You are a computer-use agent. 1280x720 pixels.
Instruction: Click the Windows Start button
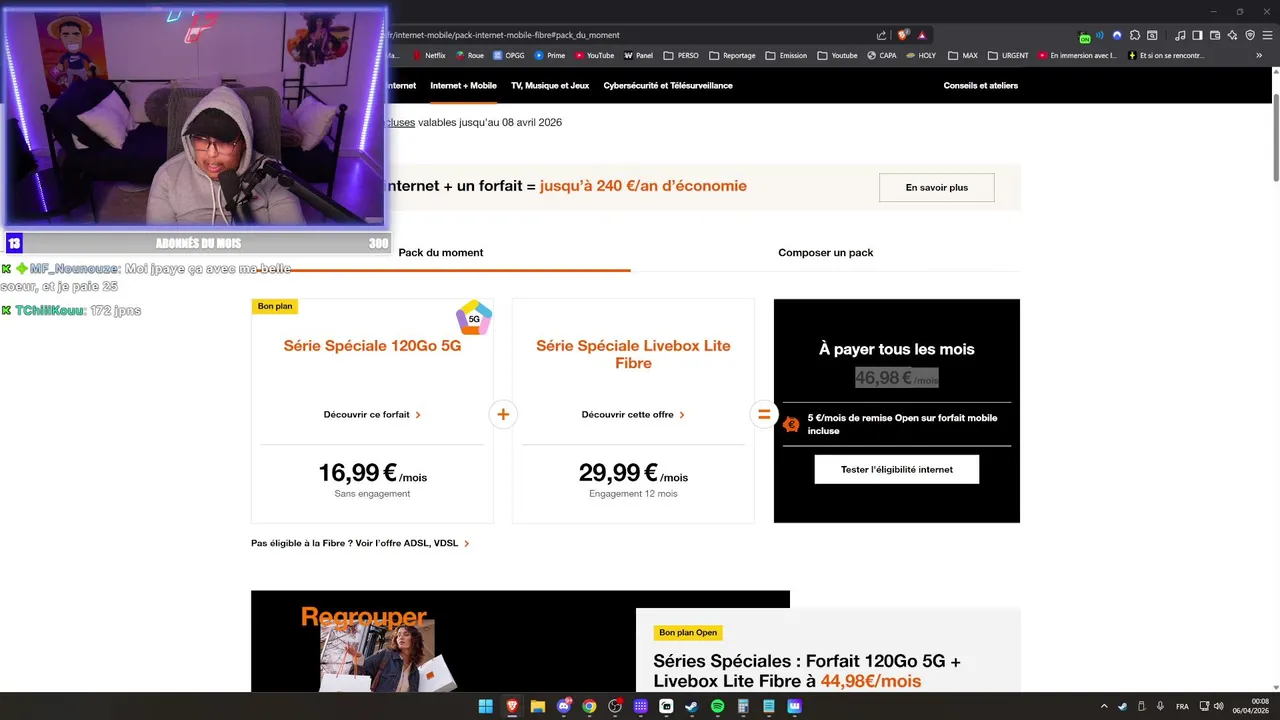[x=485, y=706]
